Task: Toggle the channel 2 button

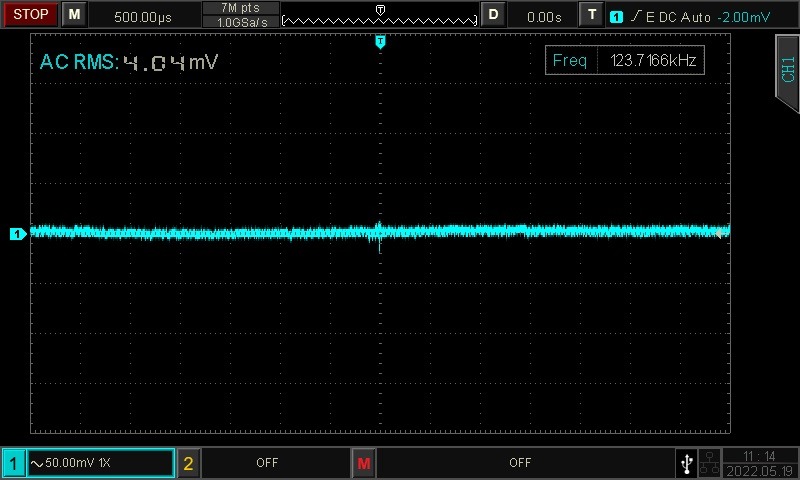Action: (x=188, y=463)
